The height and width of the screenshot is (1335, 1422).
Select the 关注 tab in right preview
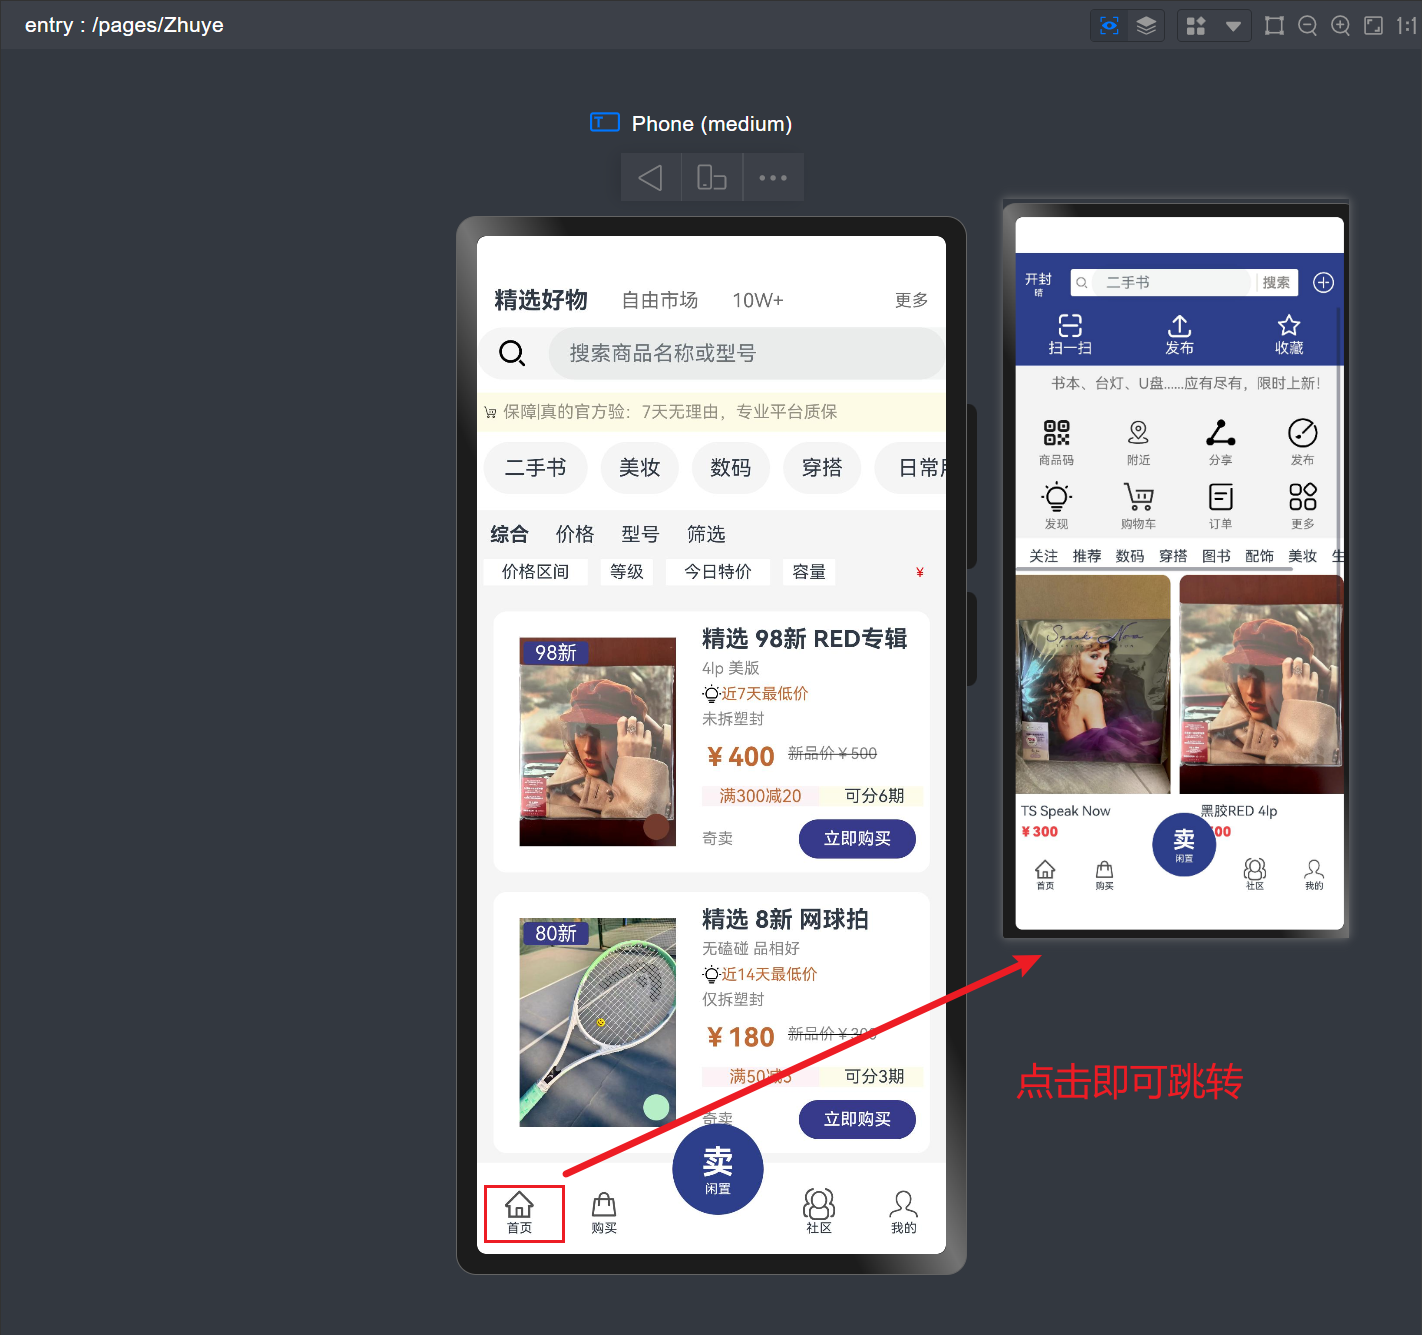[1044, 556]
